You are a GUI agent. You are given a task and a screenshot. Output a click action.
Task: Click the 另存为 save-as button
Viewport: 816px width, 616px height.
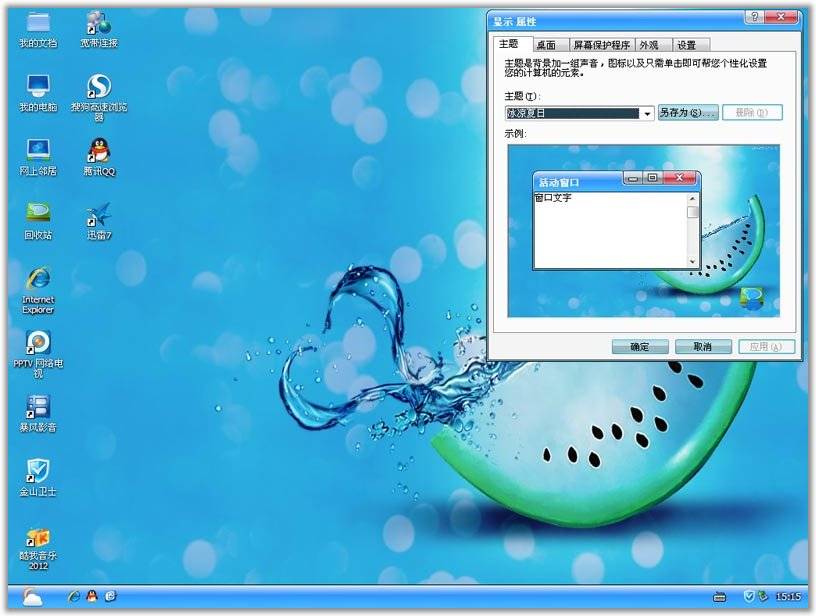coord(688,112)
